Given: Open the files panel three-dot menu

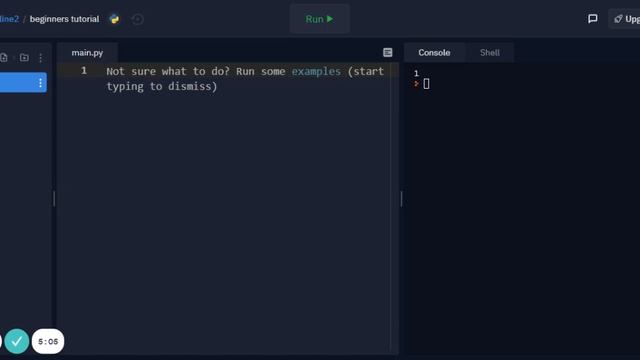Looking at the screenshot, I should (x=40, y=58).
